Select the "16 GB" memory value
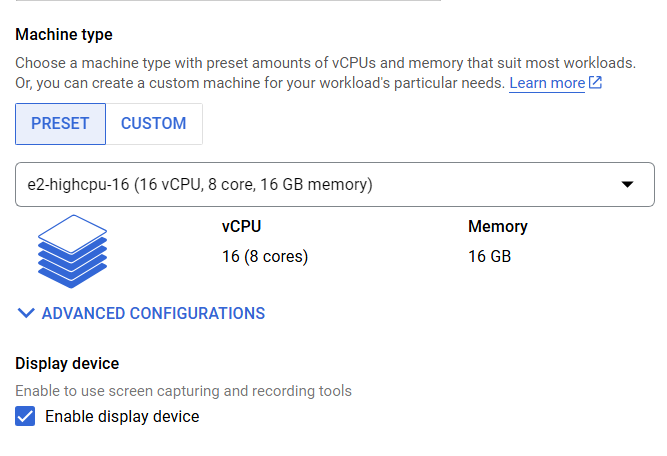 489,257
